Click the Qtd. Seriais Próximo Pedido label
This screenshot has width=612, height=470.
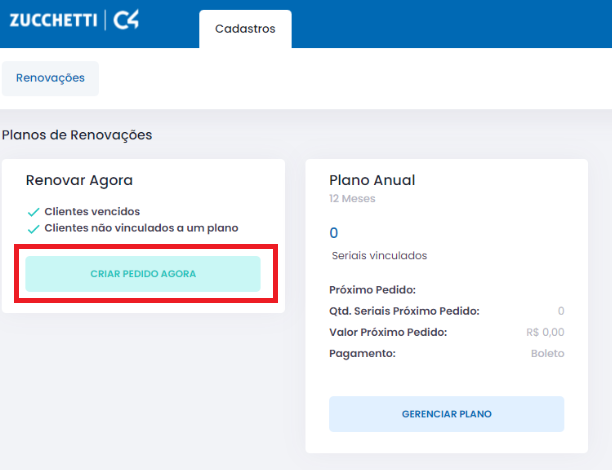(404, 311)
